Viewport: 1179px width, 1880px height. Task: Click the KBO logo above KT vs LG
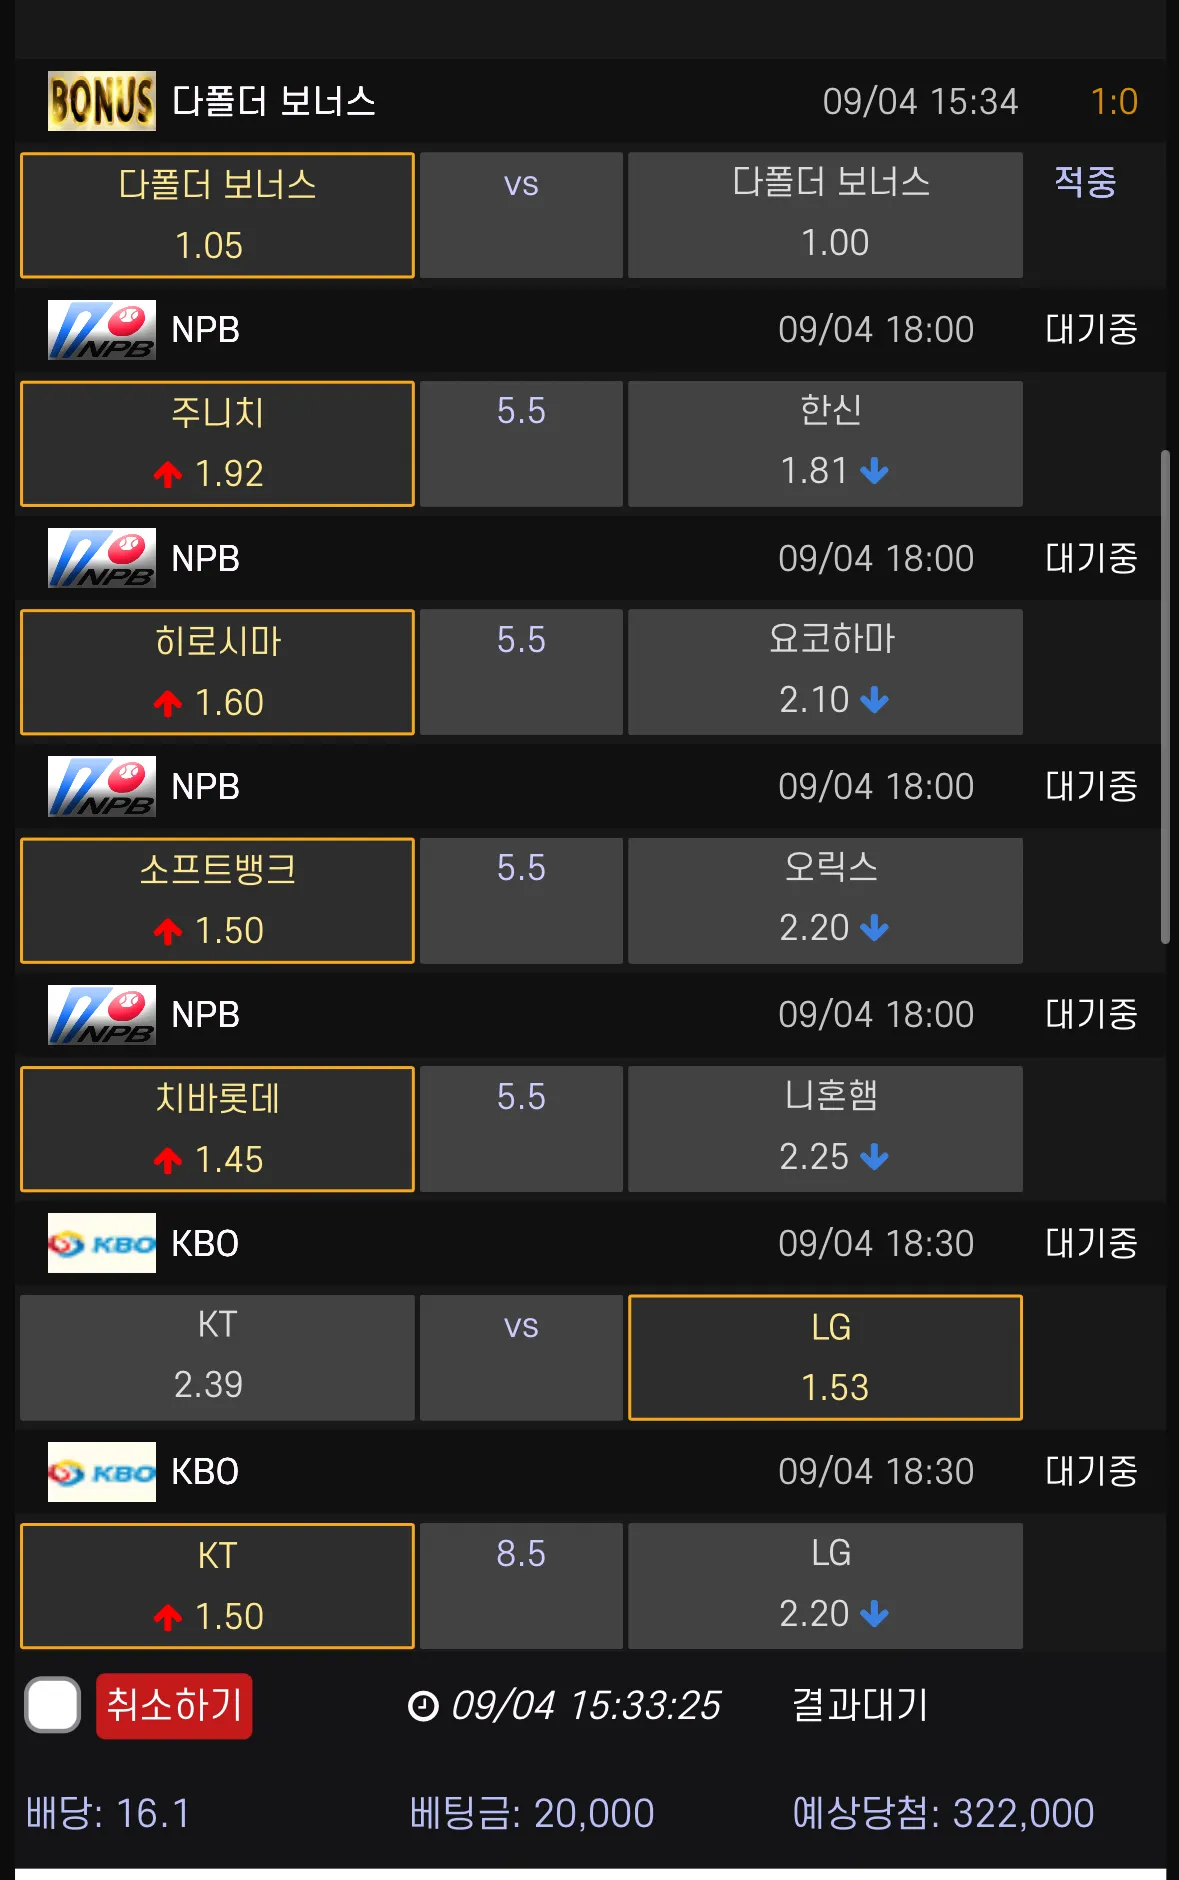[x=101, y=1243]
